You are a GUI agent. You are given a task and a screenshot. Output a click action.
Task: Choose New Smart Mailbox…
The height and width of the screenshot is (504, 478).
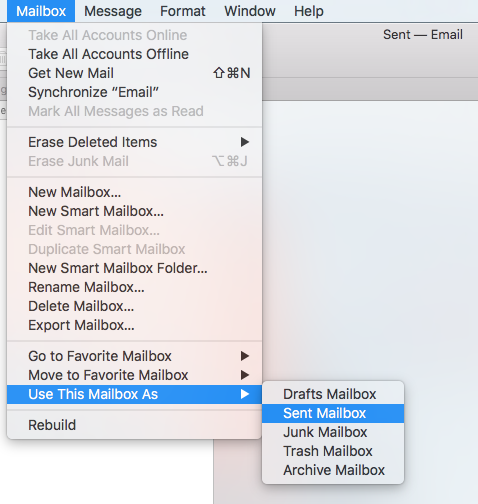134,211
